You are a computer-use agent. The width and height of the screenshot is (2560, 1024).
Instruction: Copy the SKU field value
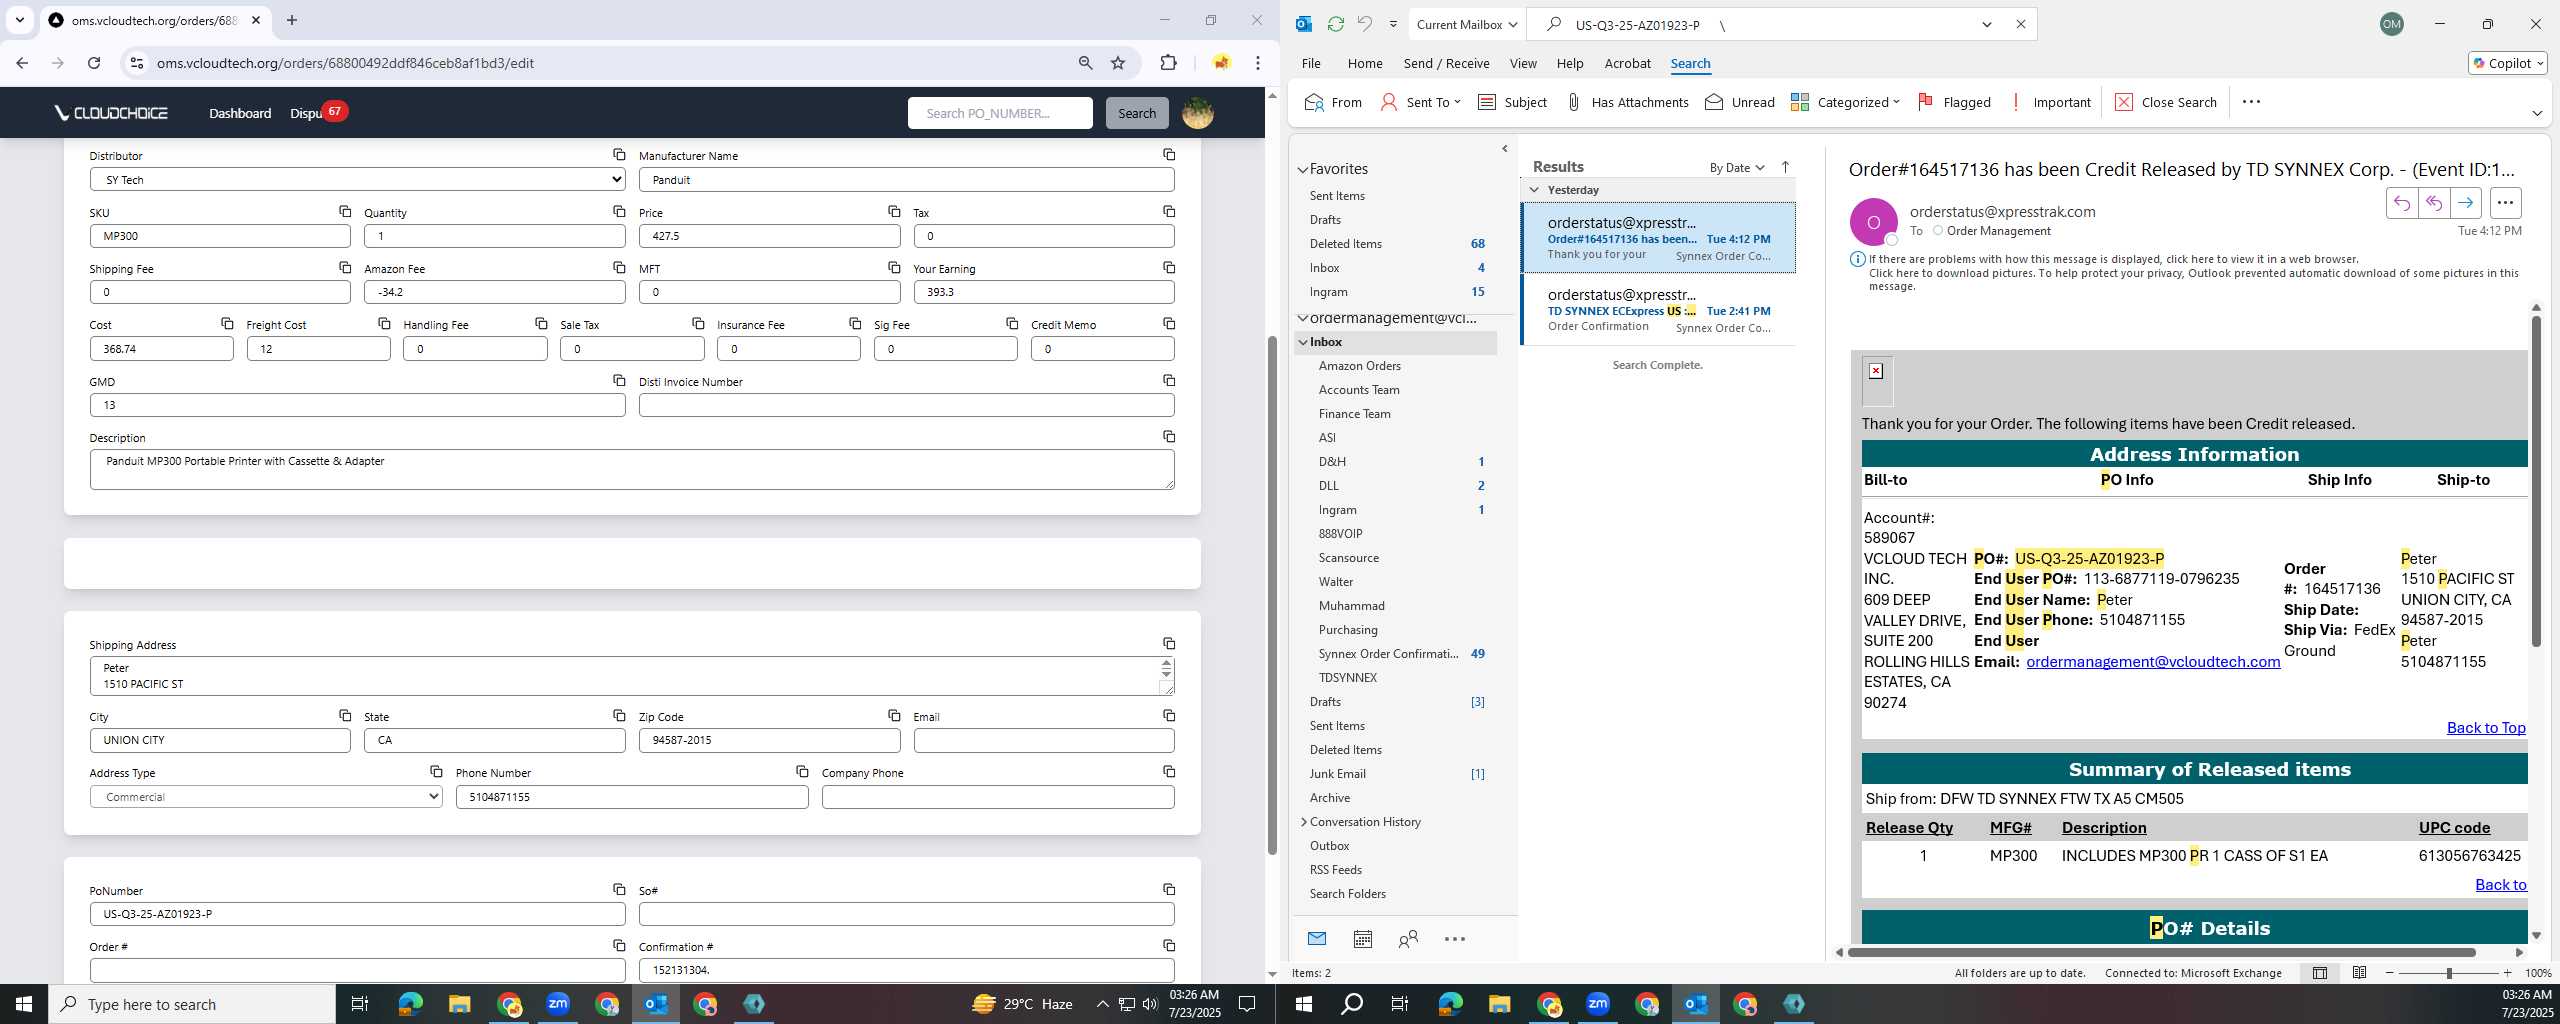coord(345,212)
